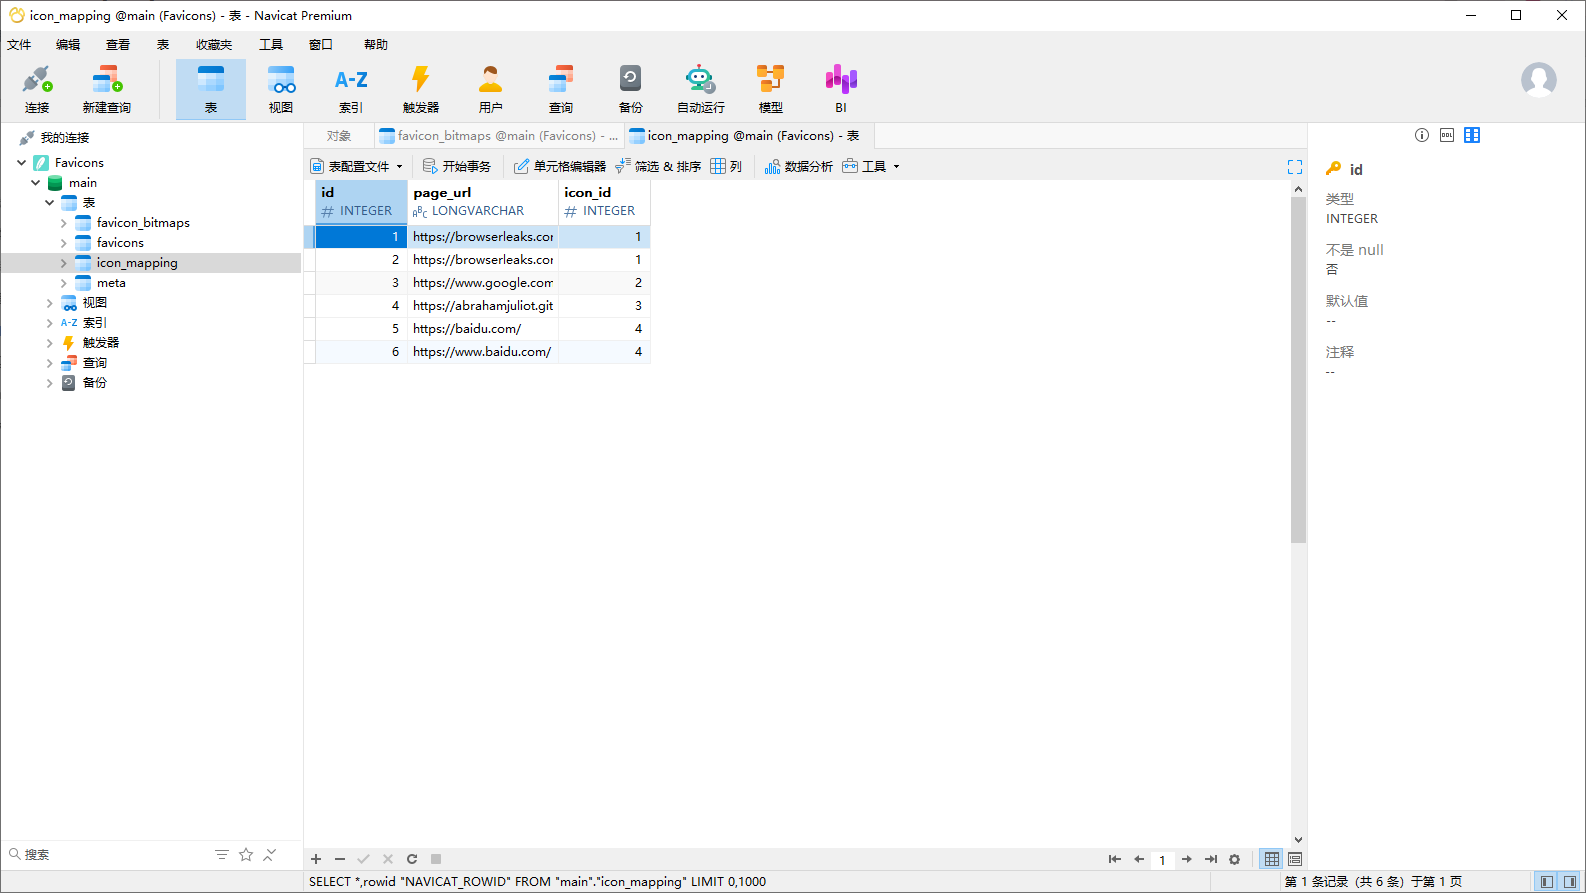Screen dimensions: 1586x893
Task: Click cell https://www.google.com
Action: pos(483,283)
